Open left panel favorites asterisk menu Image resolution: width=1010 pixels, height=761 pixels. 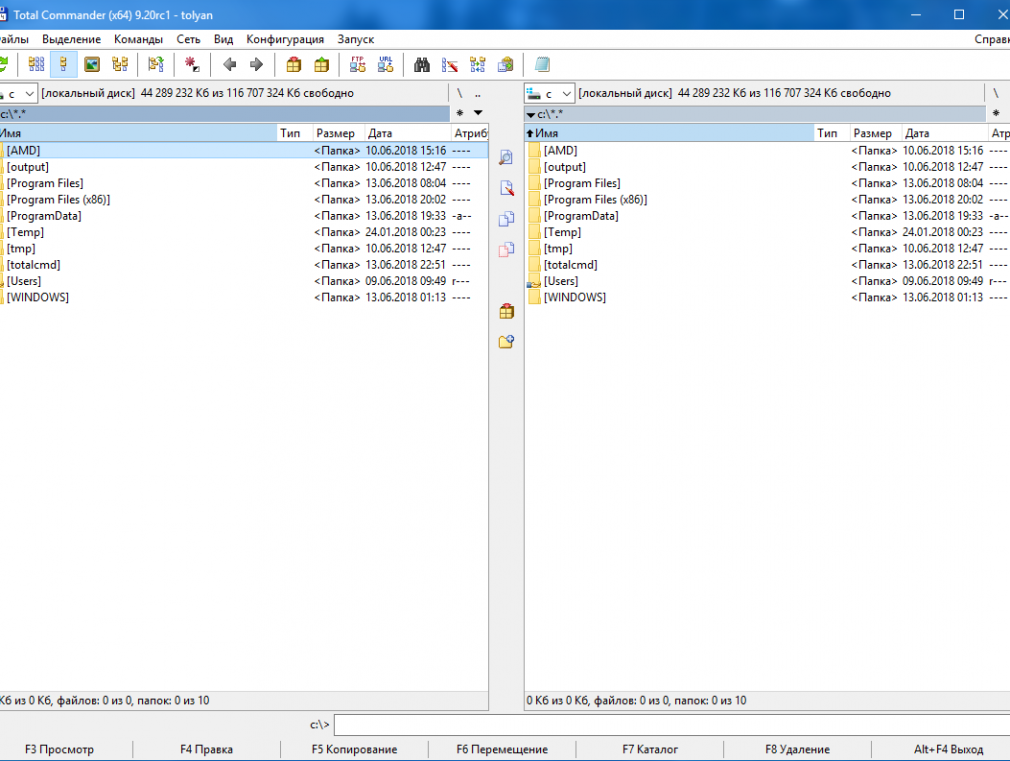459,113
